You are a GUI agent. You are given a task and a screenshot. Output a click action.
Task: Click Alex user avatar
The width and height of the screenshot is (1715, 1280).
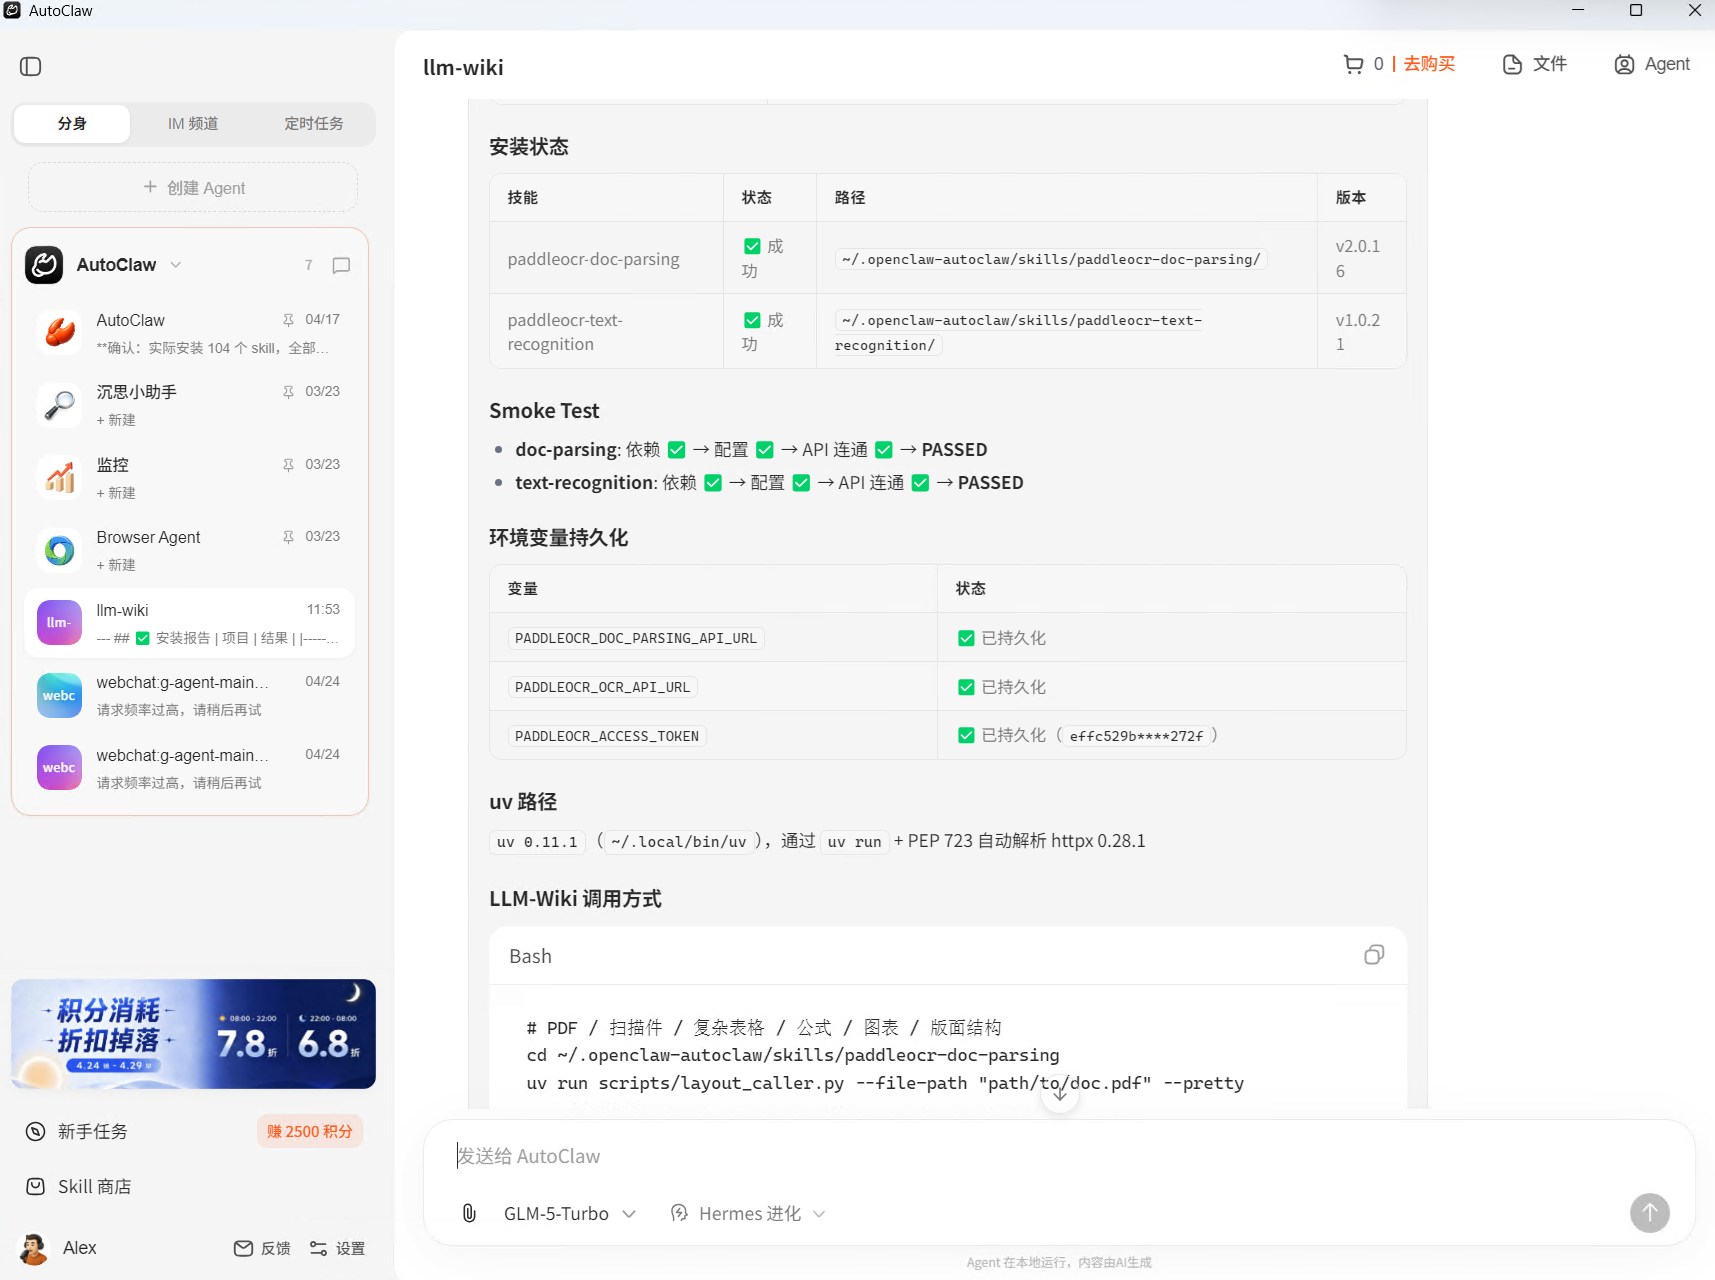(x=34, y=1248)
